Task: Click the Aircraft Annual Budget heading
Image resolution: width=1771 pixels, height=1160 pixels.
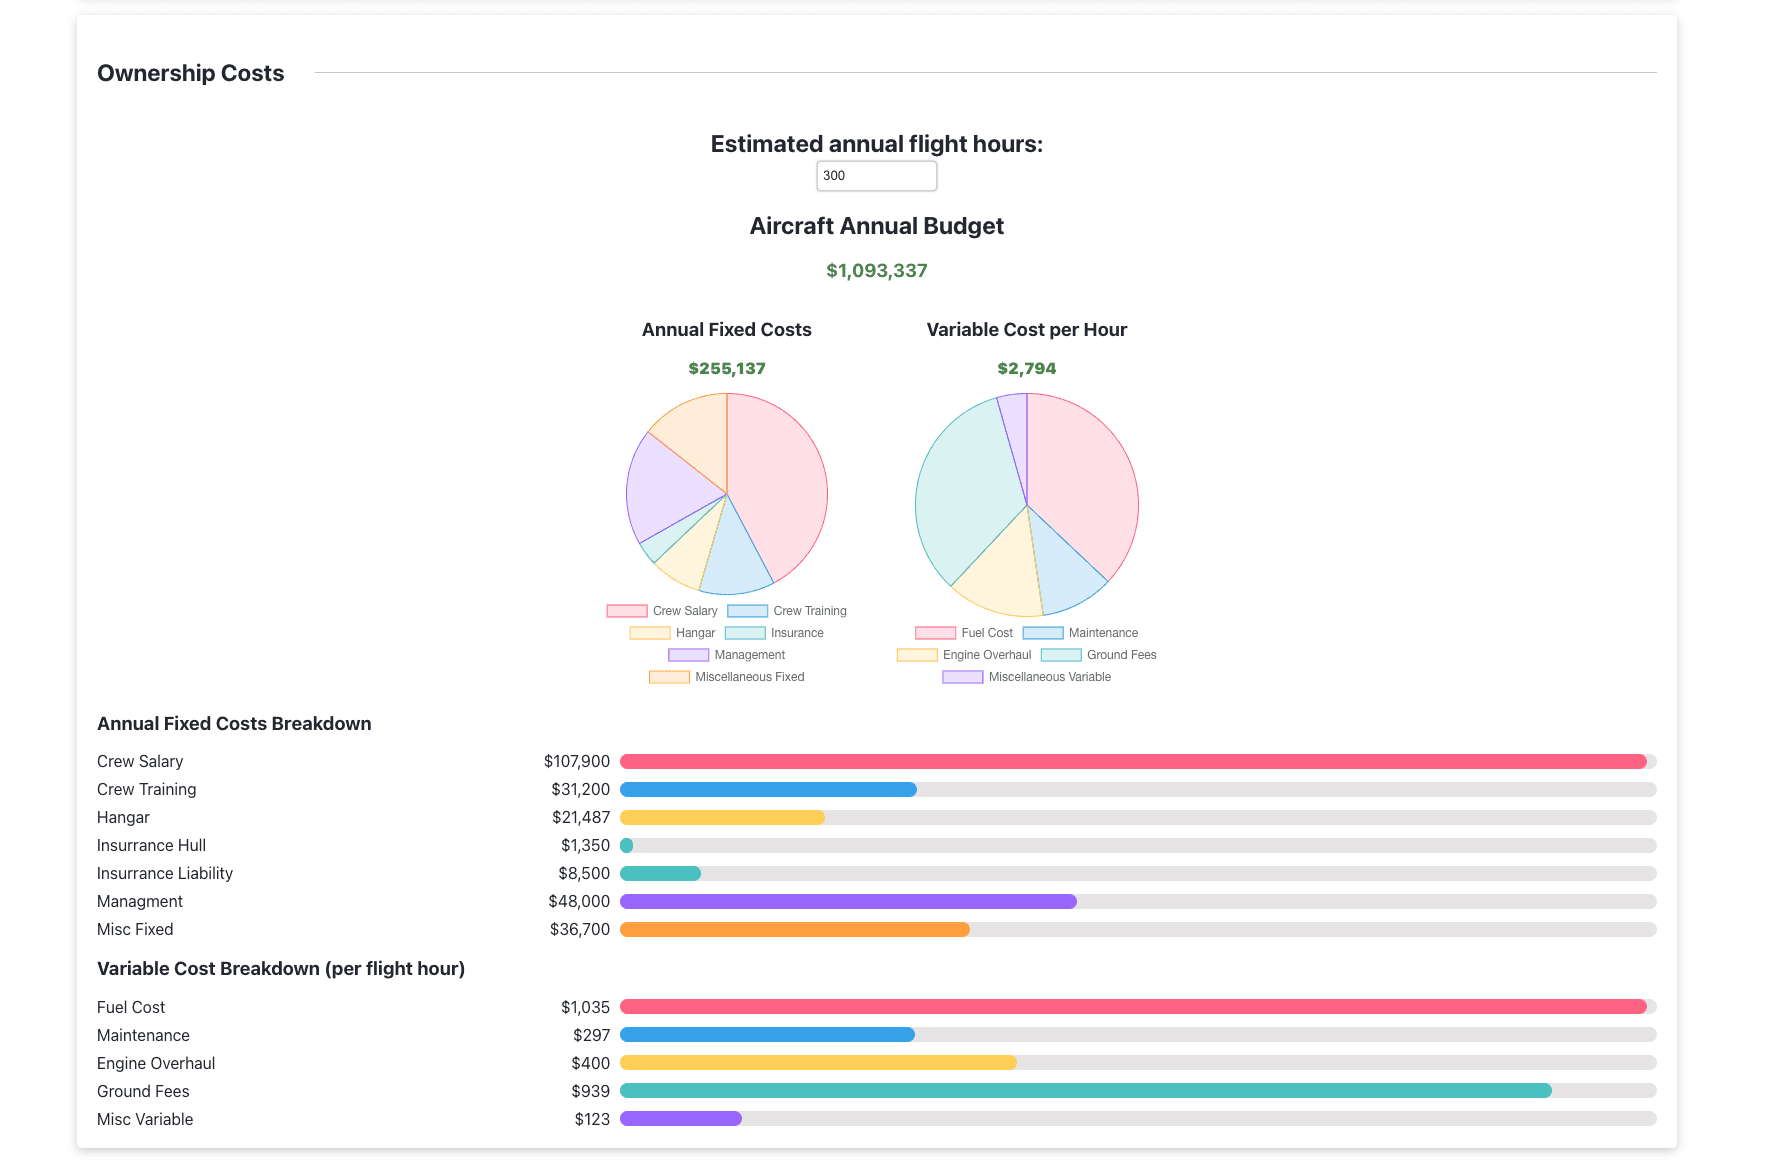Action: (x=877, y=226)
